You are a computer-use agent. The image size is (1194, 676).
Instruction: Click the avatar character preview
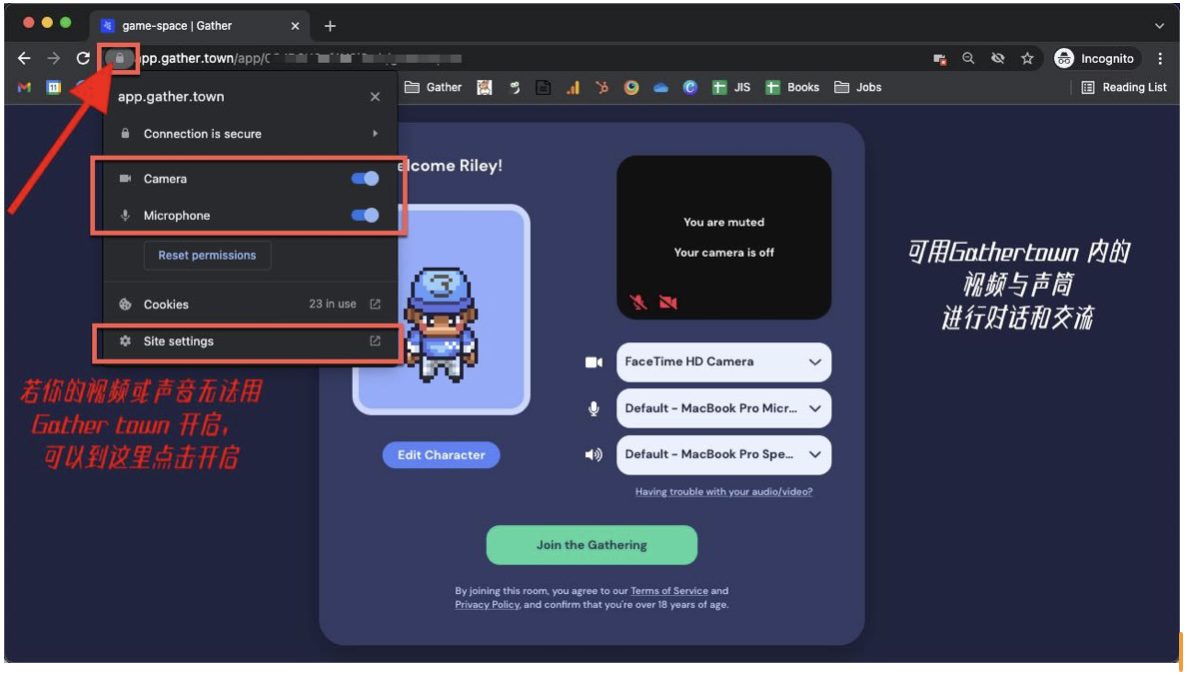441,310
